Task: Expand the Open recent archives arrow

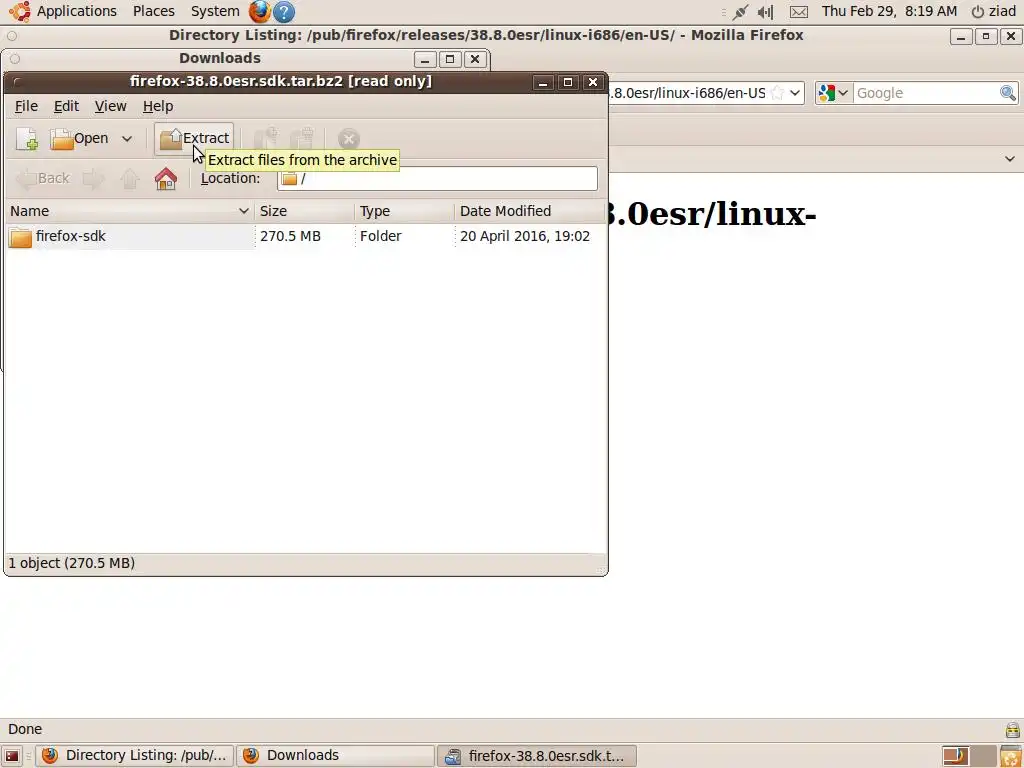Action: (x=127, y=138)
